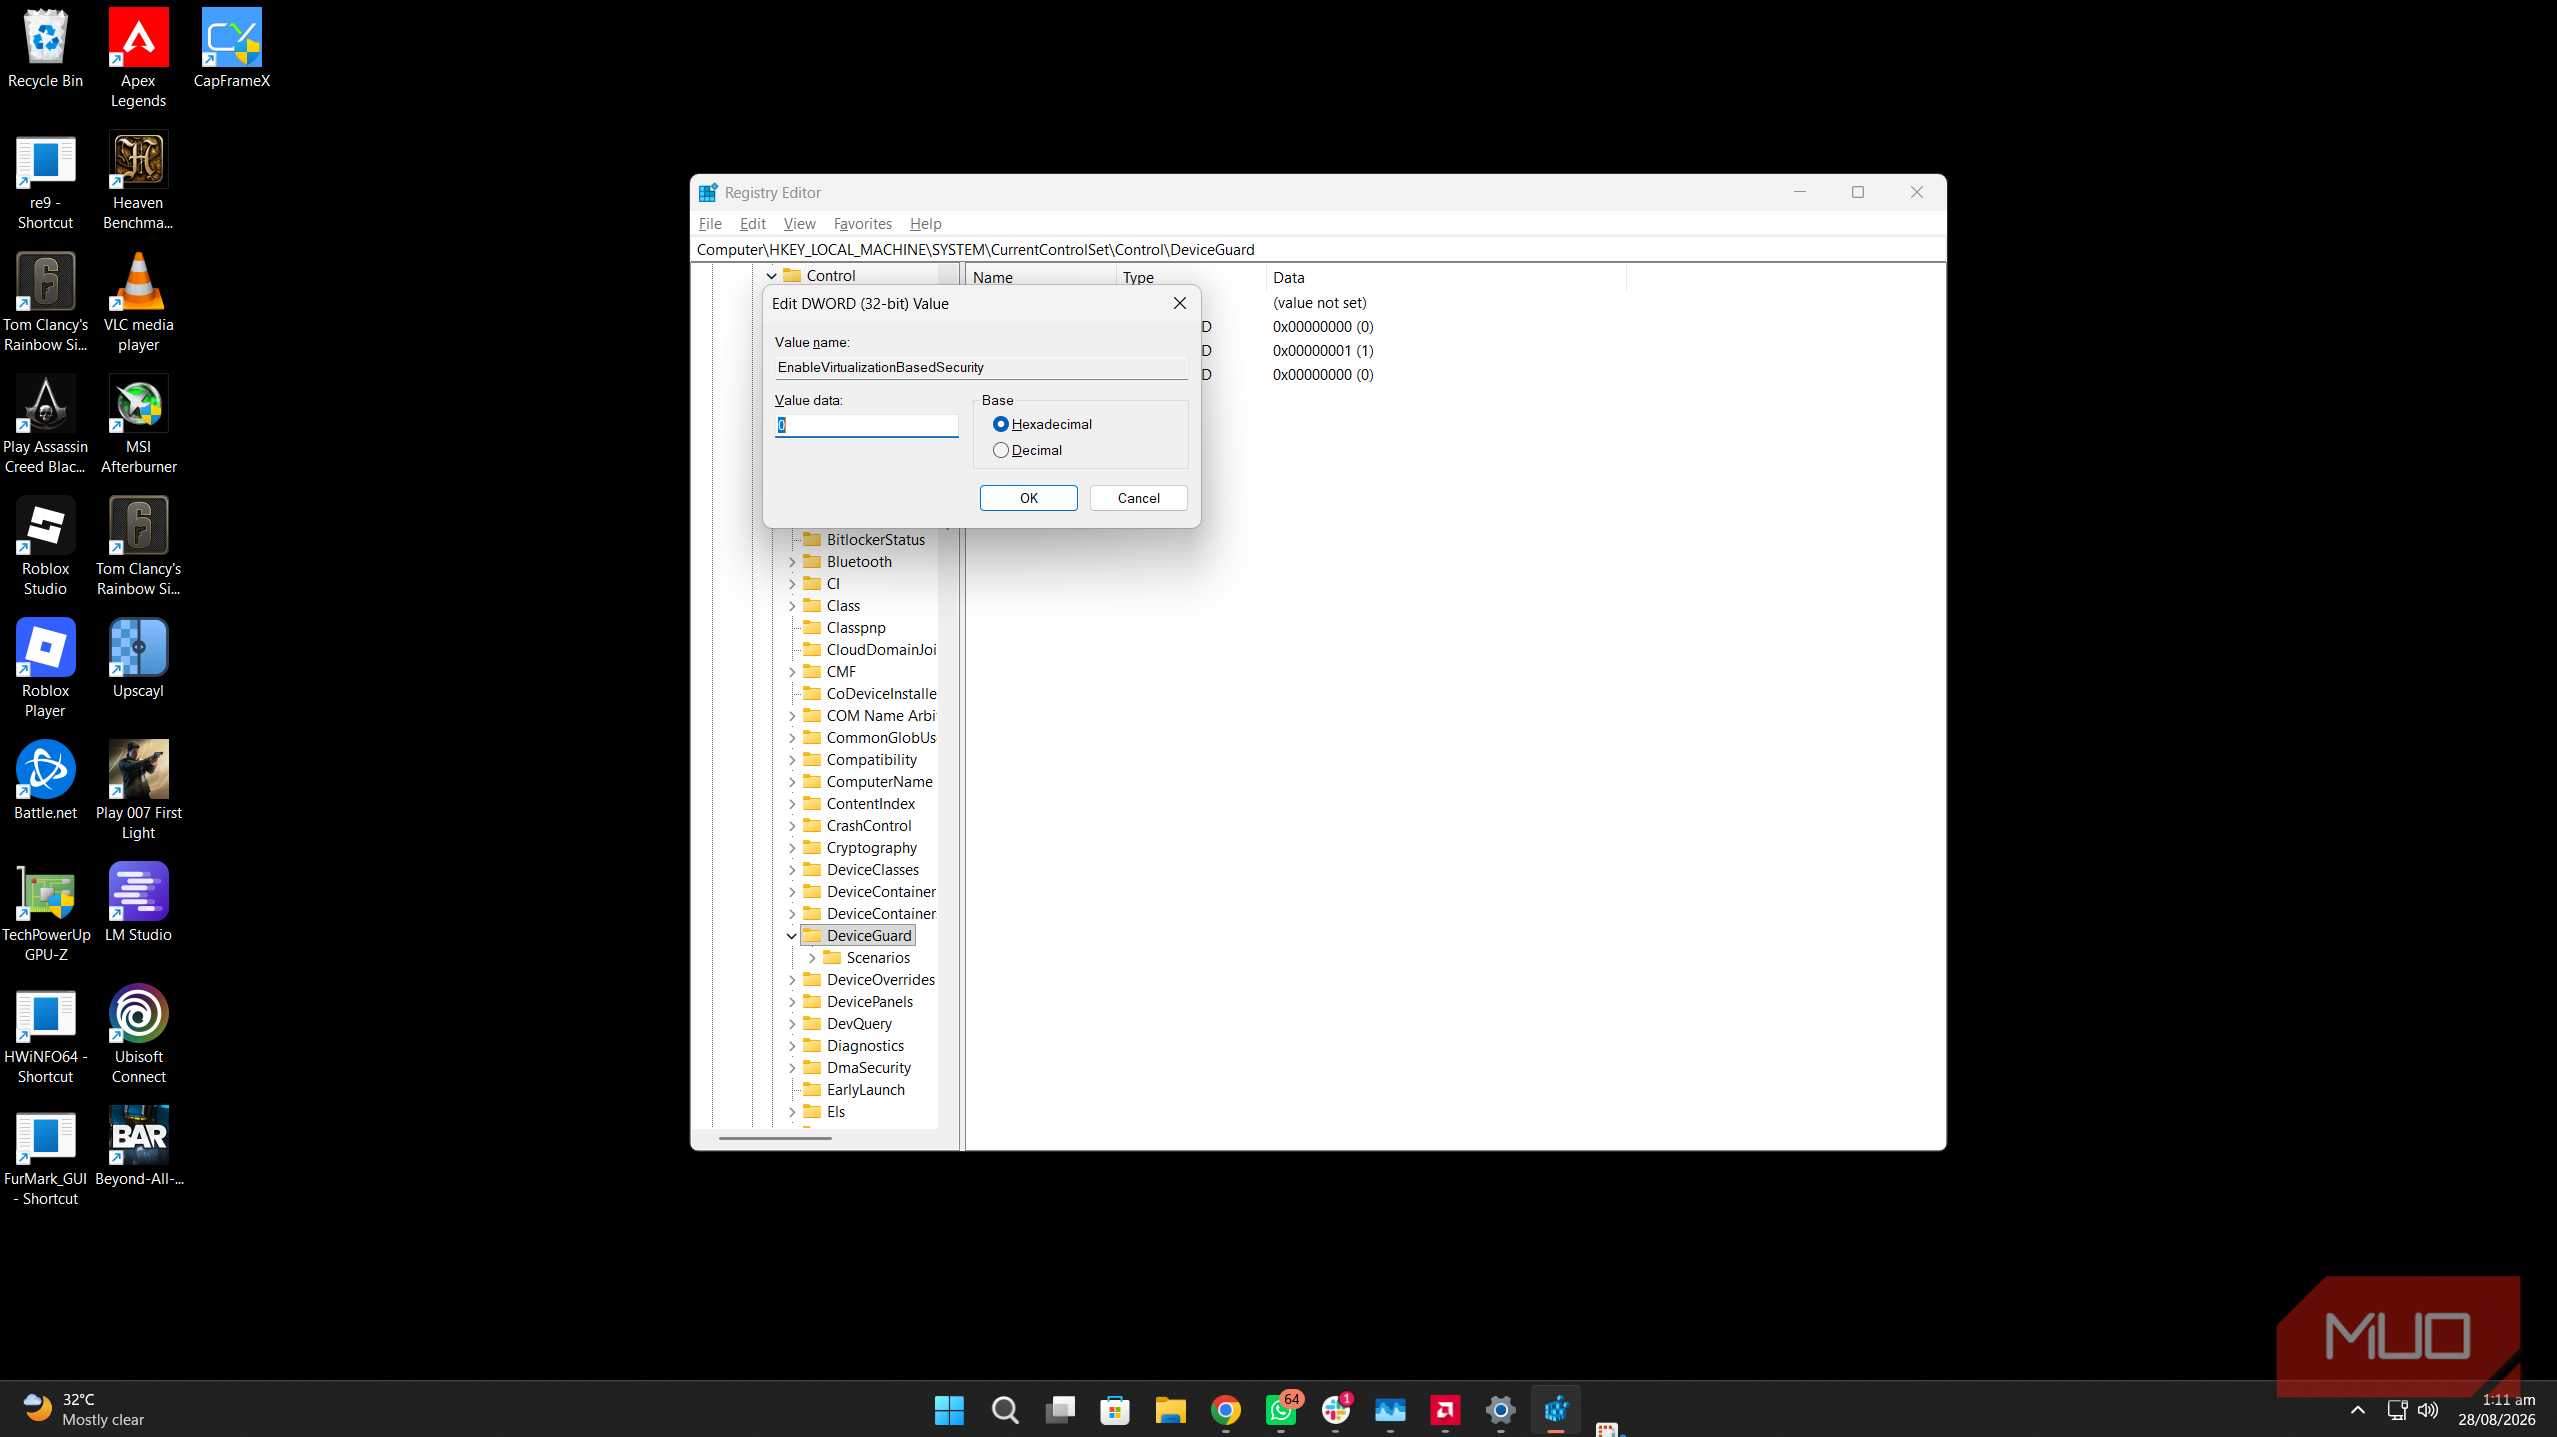The image size is (2557, 1437).
Task: Collapse the Control tree node
Action: (x=771, y=276)
